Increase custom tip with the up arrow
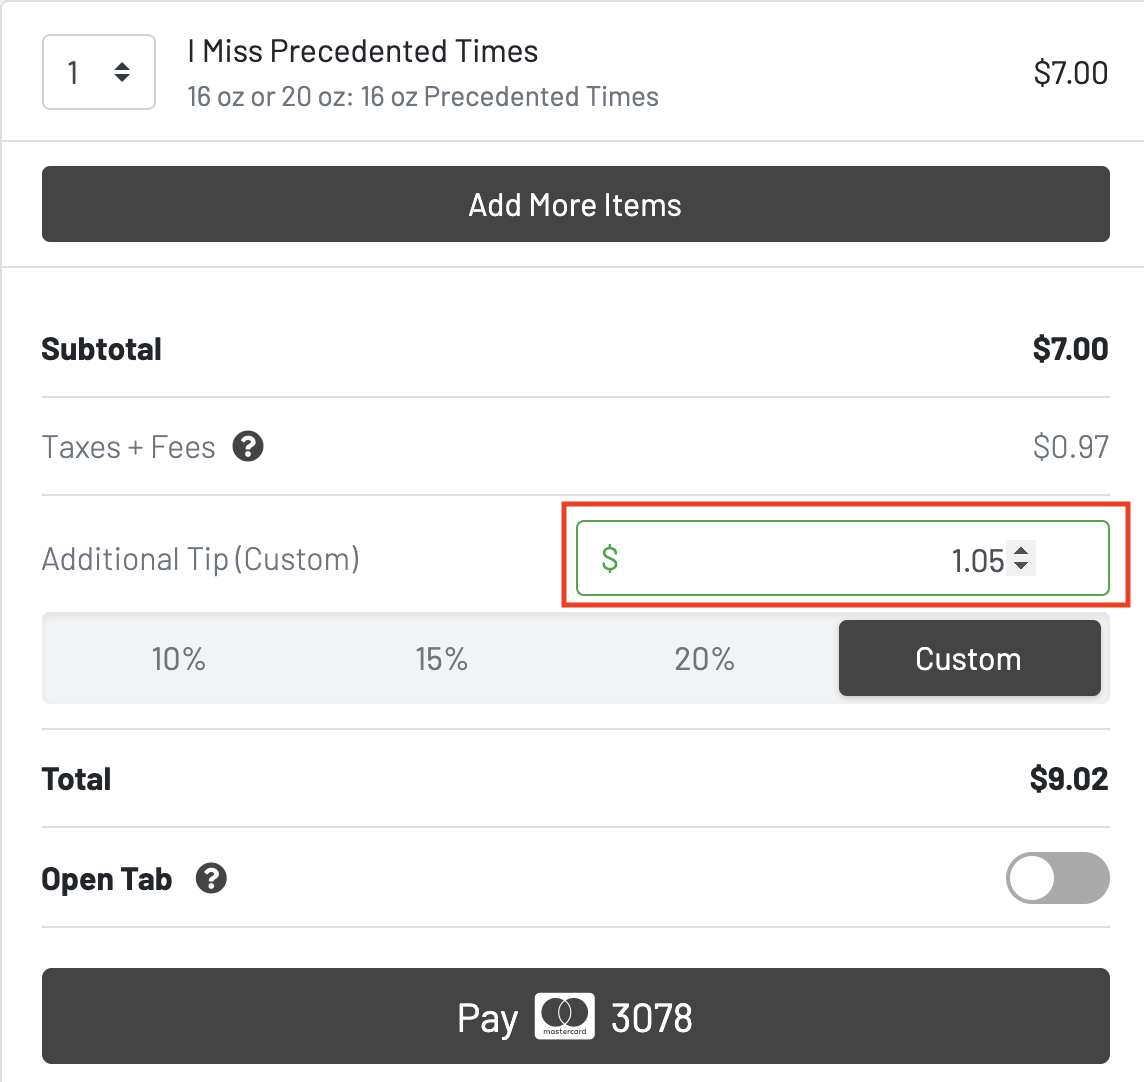Viewport: 1144px width, 1082px height. point(1021,550)
